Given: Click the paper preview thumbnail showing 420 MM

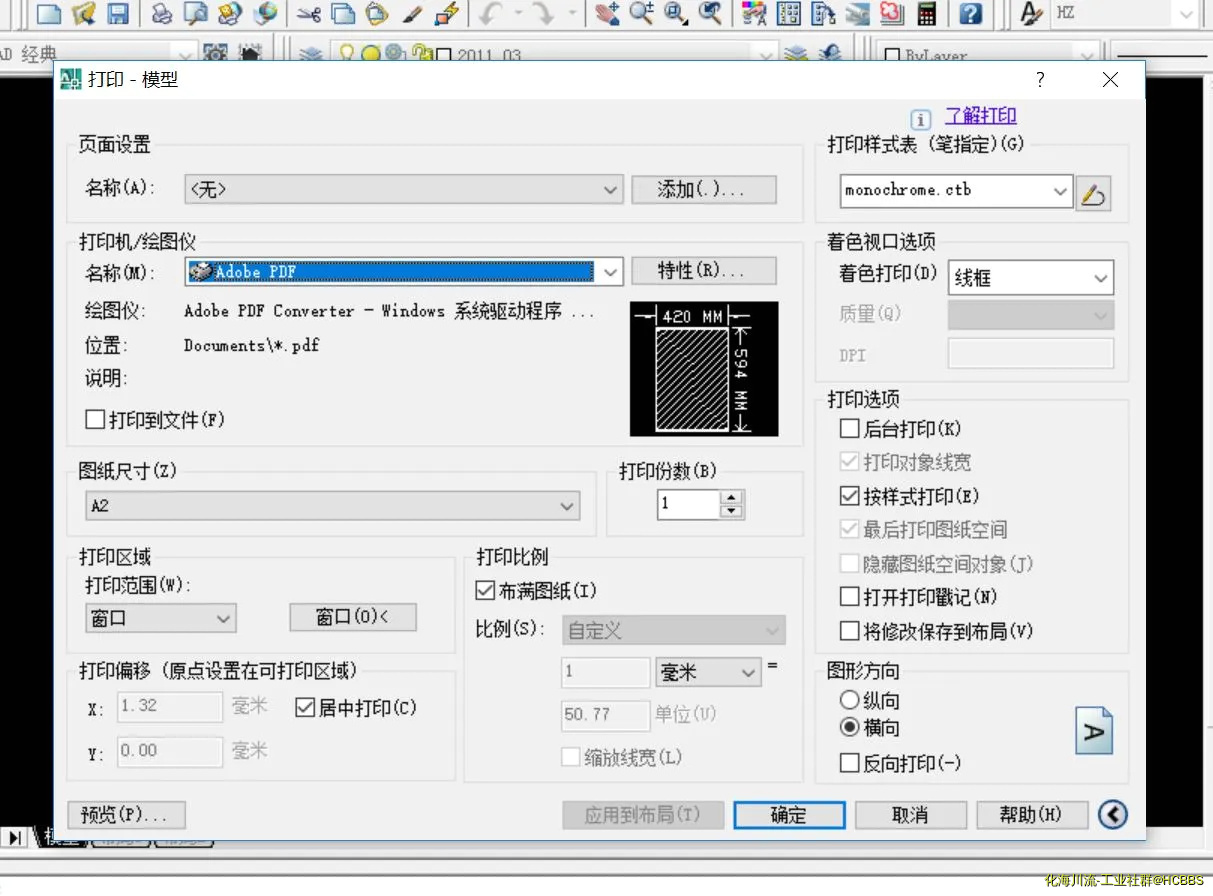Looking at the screenshot, I should tap(704, 369).
